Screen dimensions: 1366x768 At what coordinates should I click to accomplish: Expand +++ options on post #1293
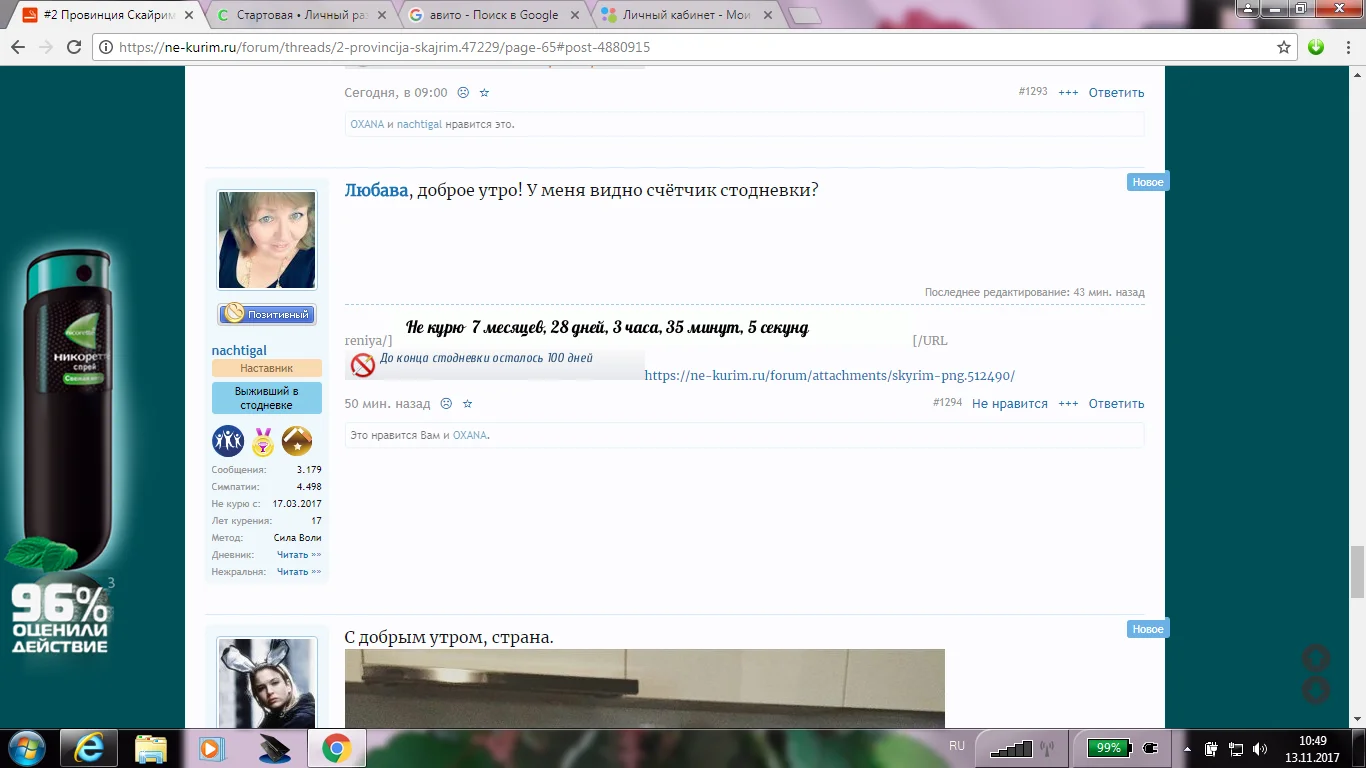(1068, 93)
